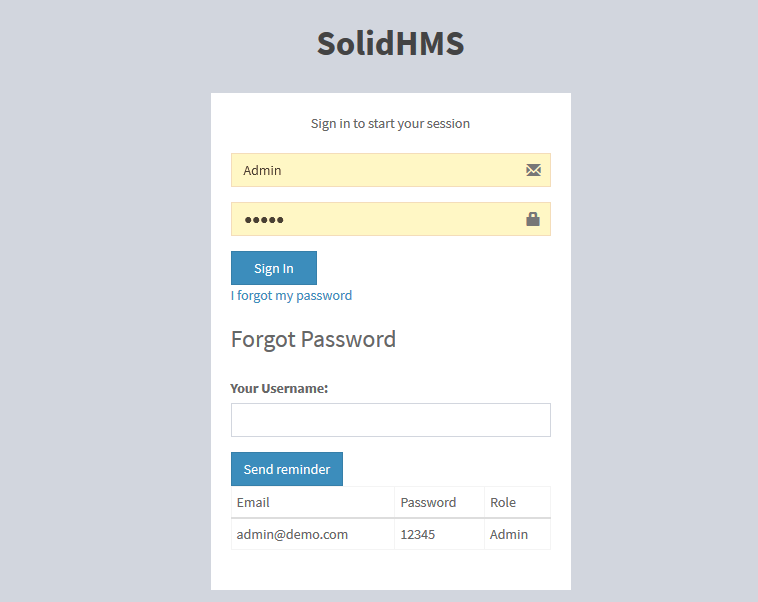Click the Forgot Password heading
Viewport: 758px width, 602px height.
coord(313,339)
